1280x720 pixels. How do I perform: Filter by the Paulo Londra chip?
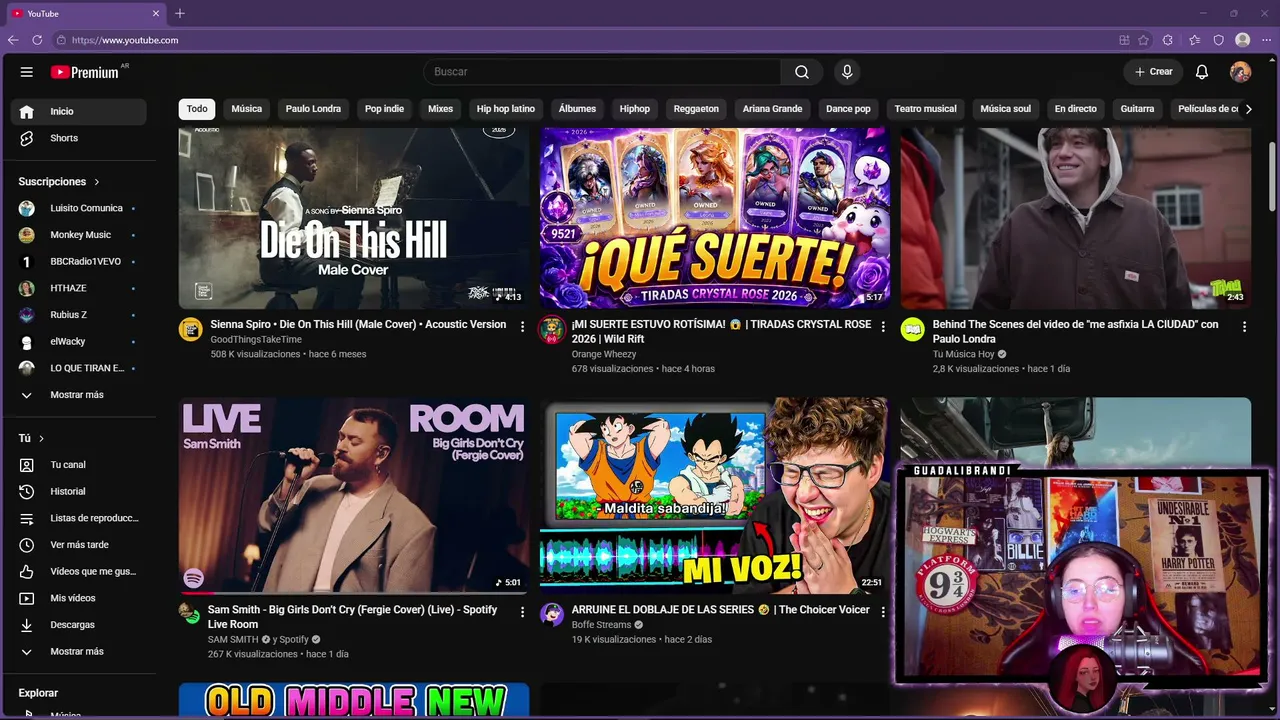[313, 109]
